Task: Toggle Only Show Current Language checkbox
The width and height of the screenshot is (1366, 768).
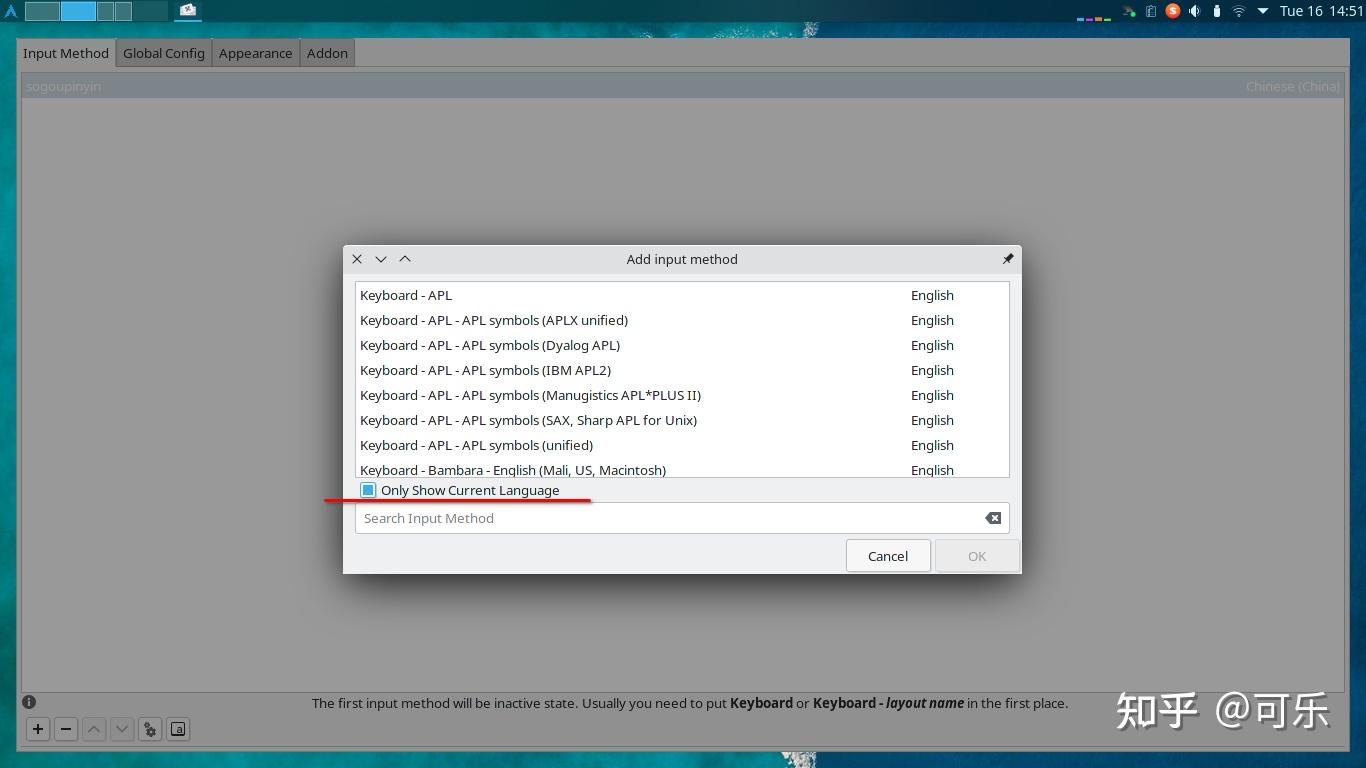Action: coord(368,490)
